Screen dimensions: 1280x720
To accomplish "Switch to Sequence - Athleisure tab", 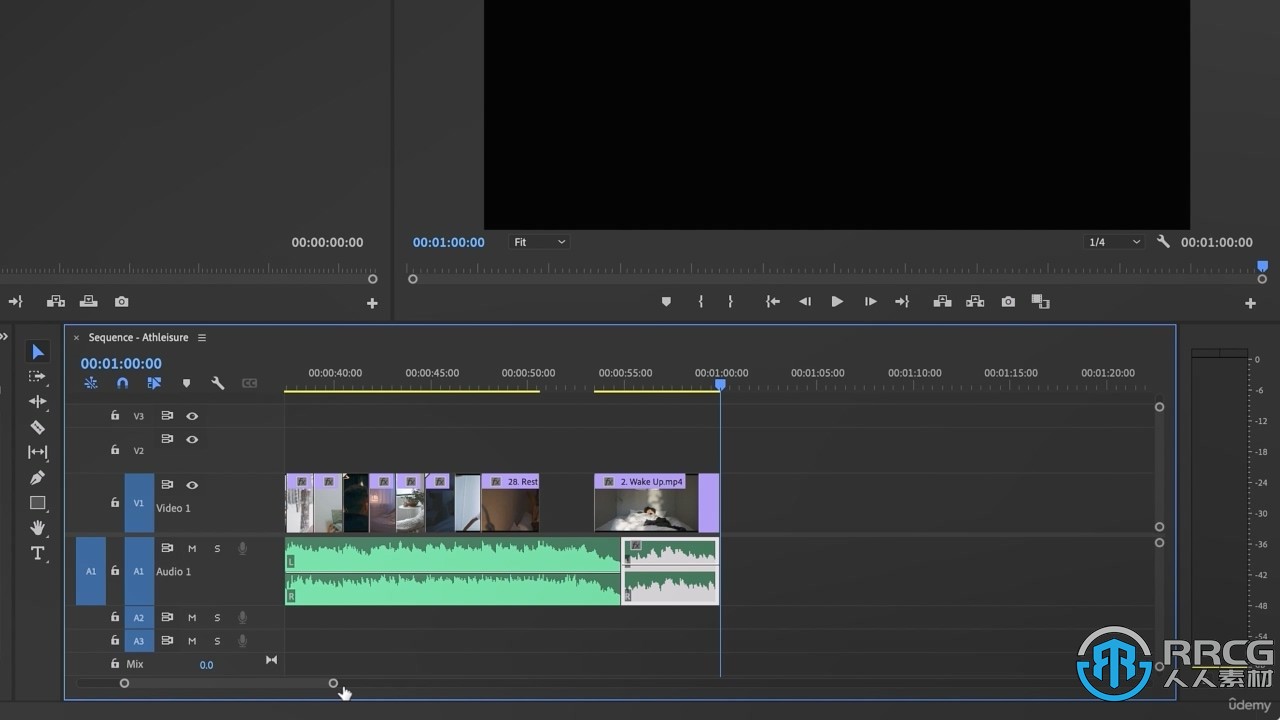I will point(138,338).
